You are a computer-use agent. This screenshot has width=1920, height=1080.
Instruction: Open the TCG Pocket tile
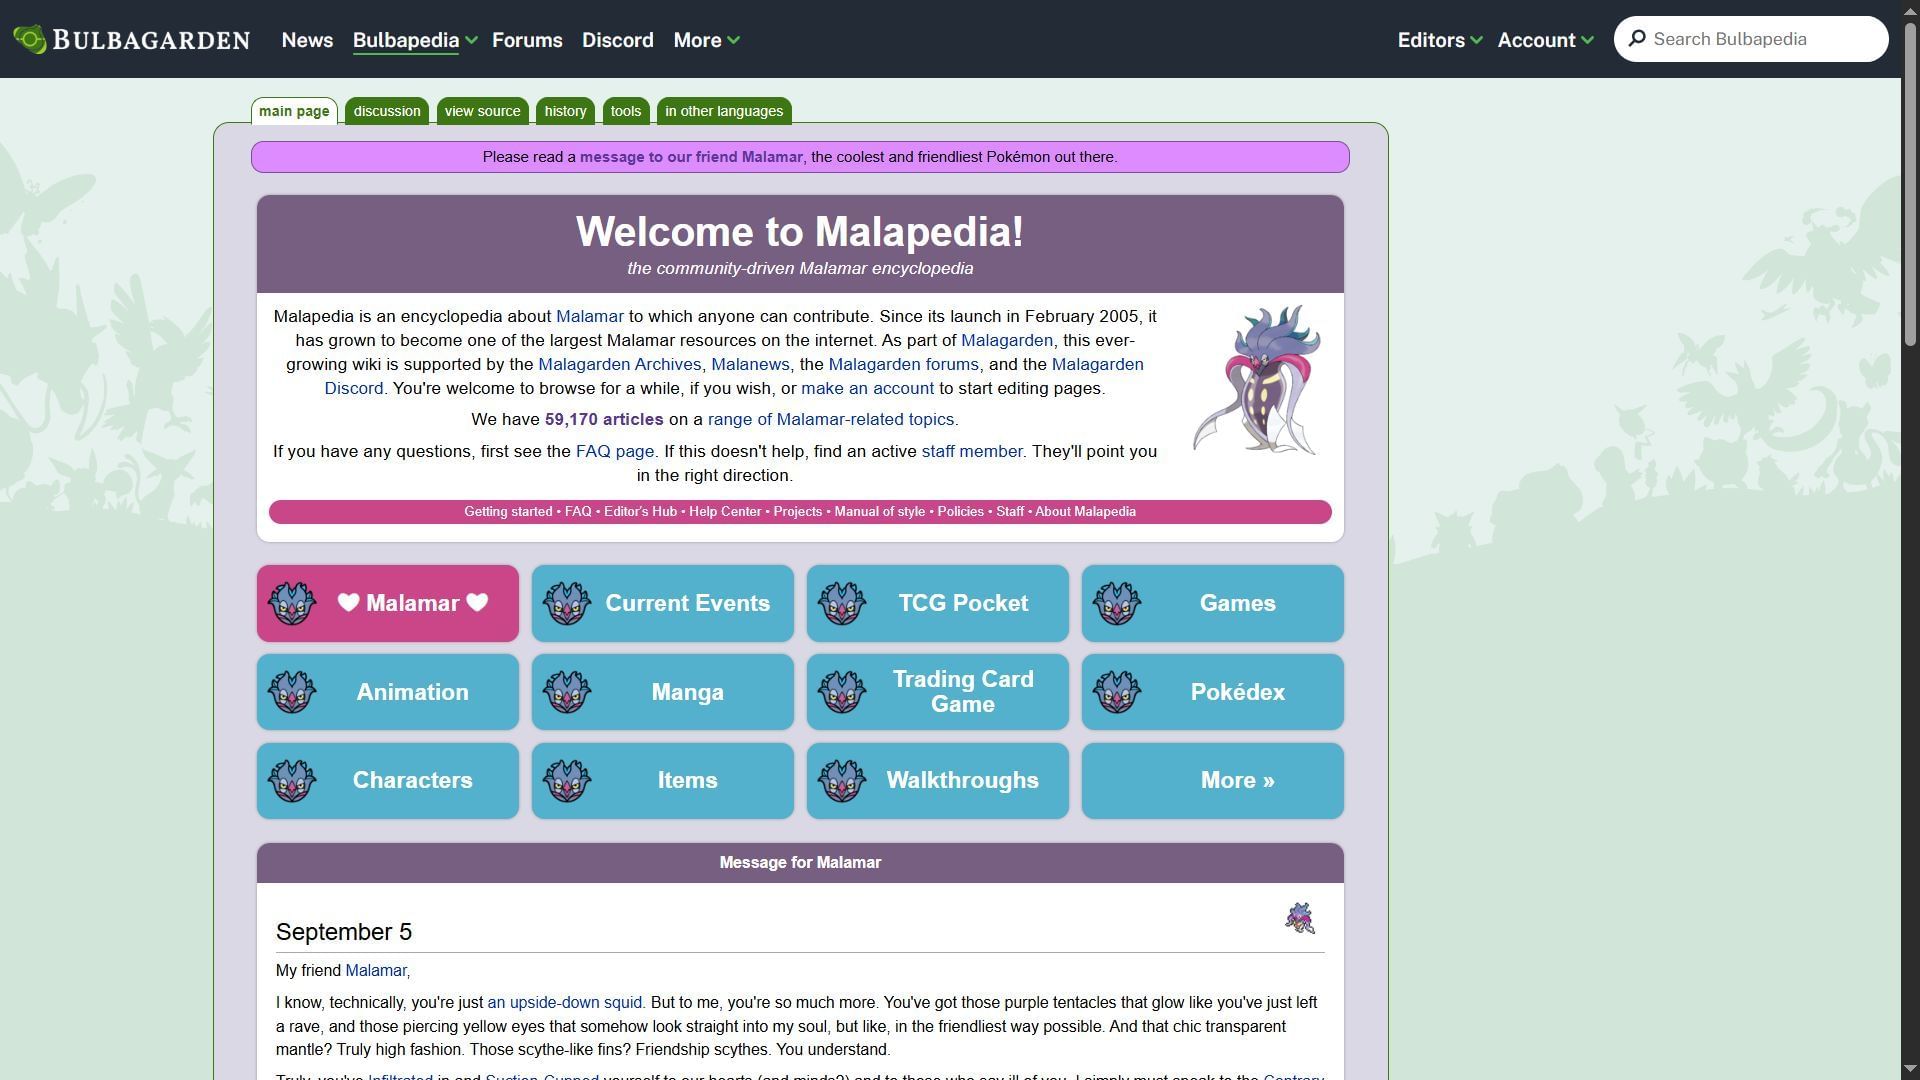click(938, 603)
